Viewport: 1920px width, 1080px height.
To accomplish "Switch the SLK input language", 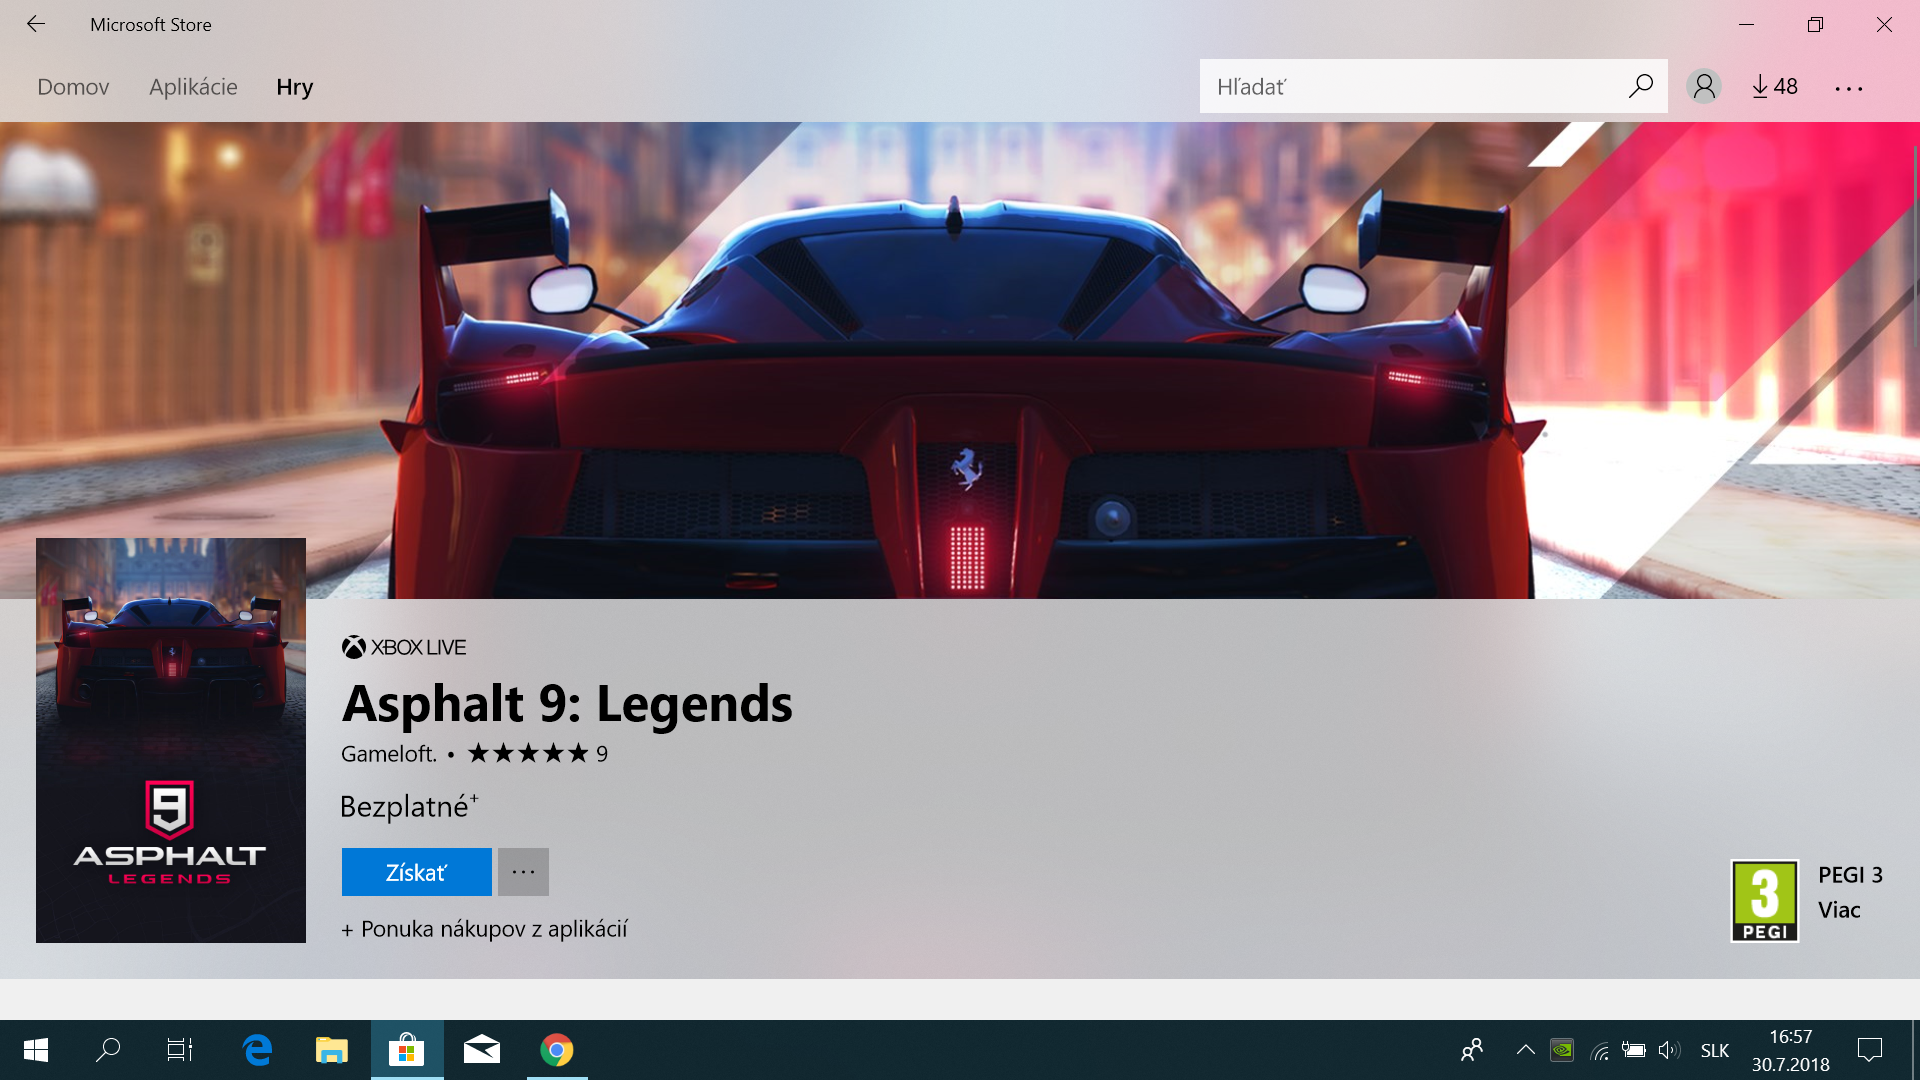I will 1715,1051.
